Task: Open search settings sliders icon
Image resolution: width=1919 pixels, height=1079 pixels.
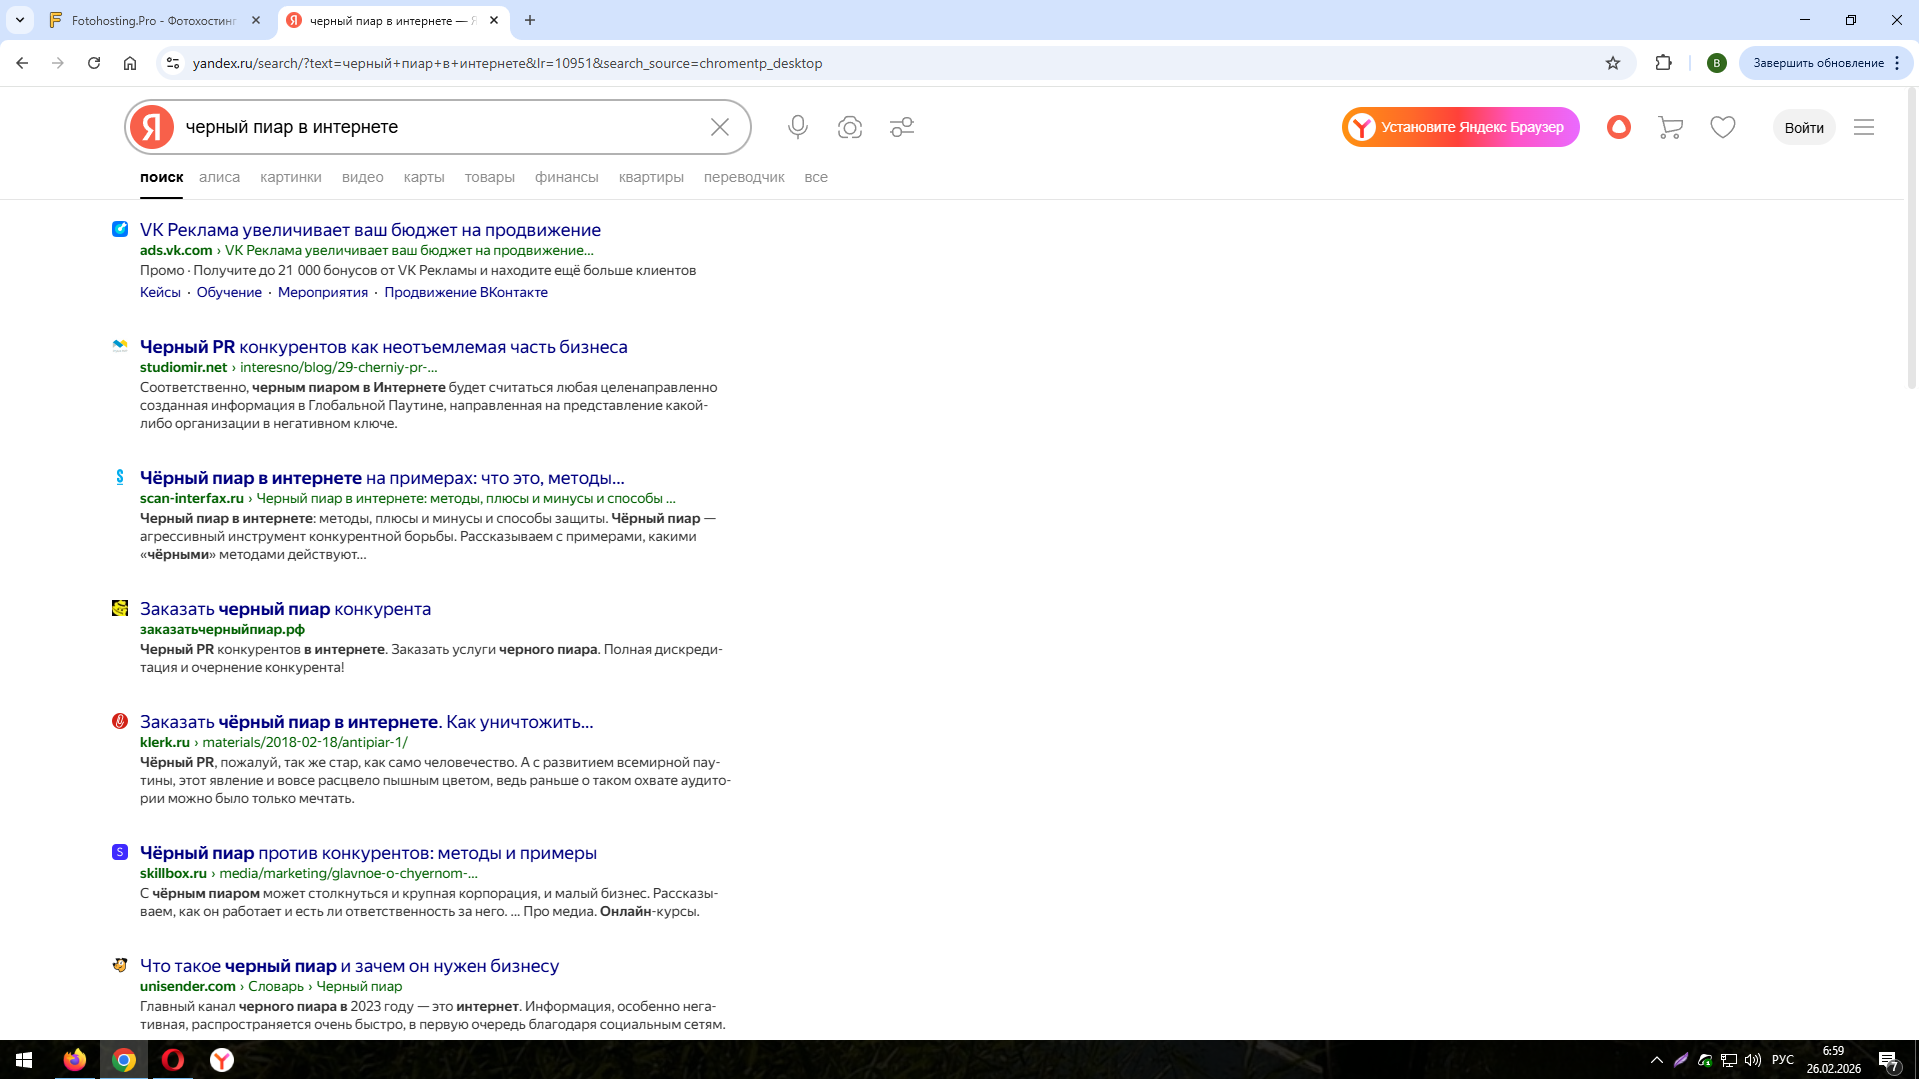Action: 902,127
